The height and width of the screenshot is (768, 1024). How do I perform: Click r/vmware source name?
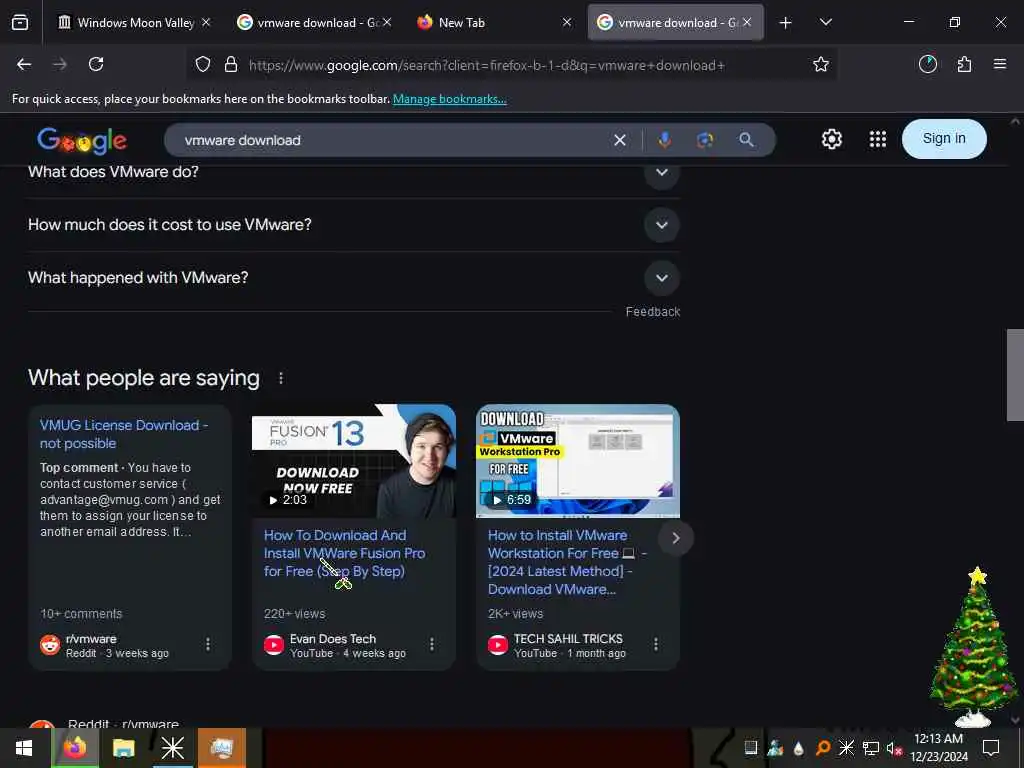[x=91, y=639]
